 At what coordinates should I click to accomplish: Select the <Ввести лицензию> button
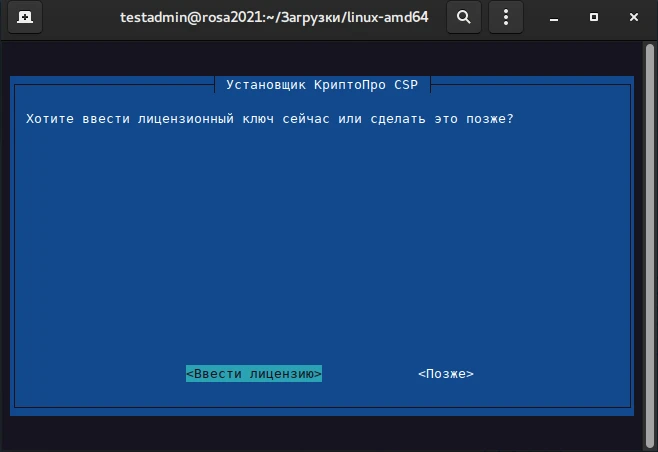pyautogui.click(x=254, y=374)
